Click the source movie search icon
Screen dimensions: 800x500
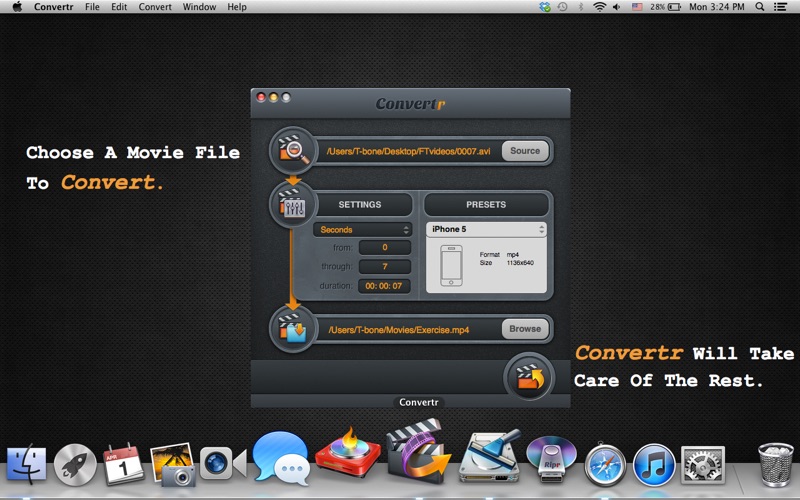pos(293,151)
